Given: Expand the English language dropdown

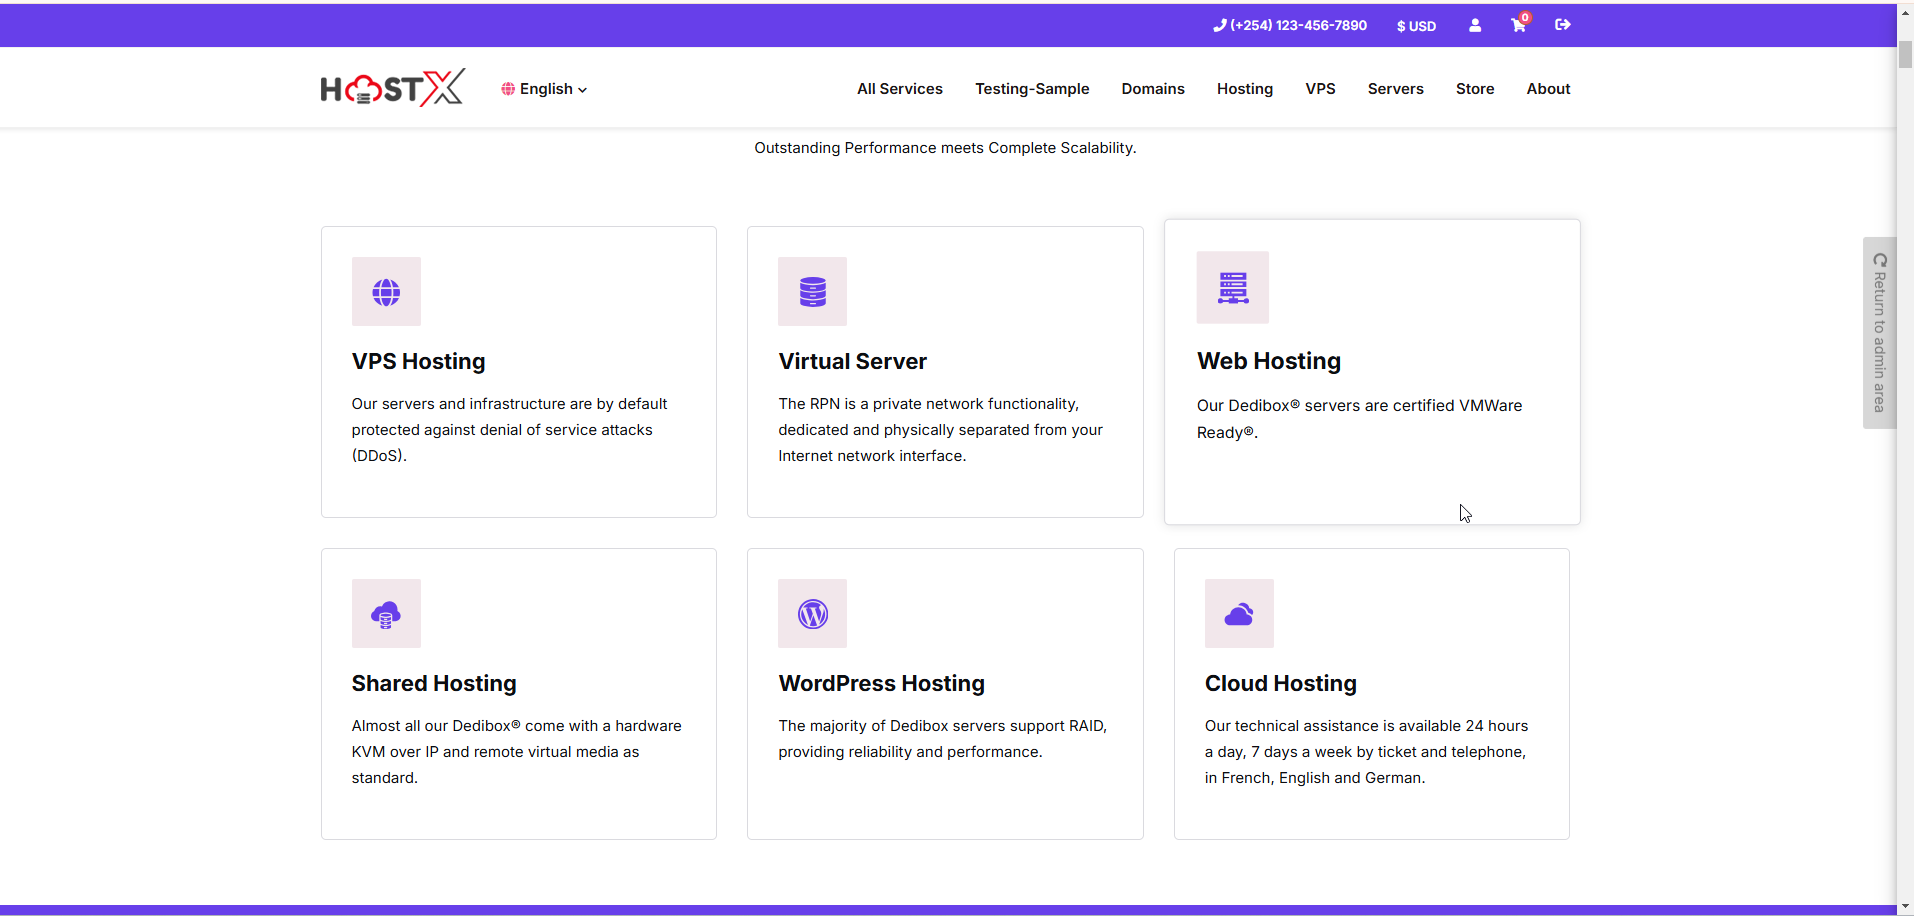Looking at the screenshot, I should pos(545,89).
